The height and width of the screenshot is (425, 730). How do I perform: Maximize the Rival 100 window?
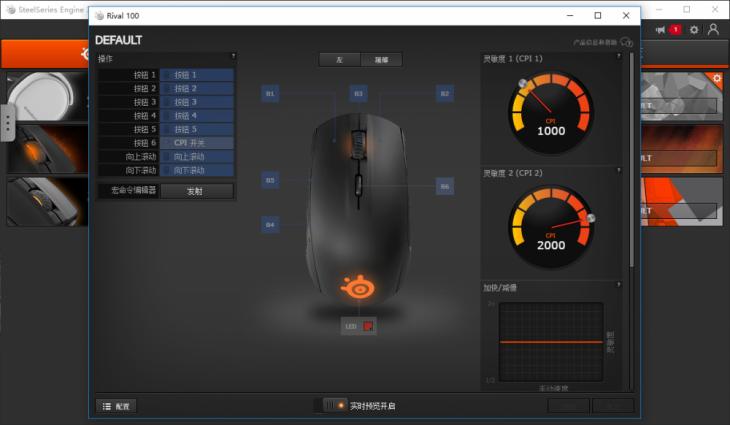click(x=598, y=15)
